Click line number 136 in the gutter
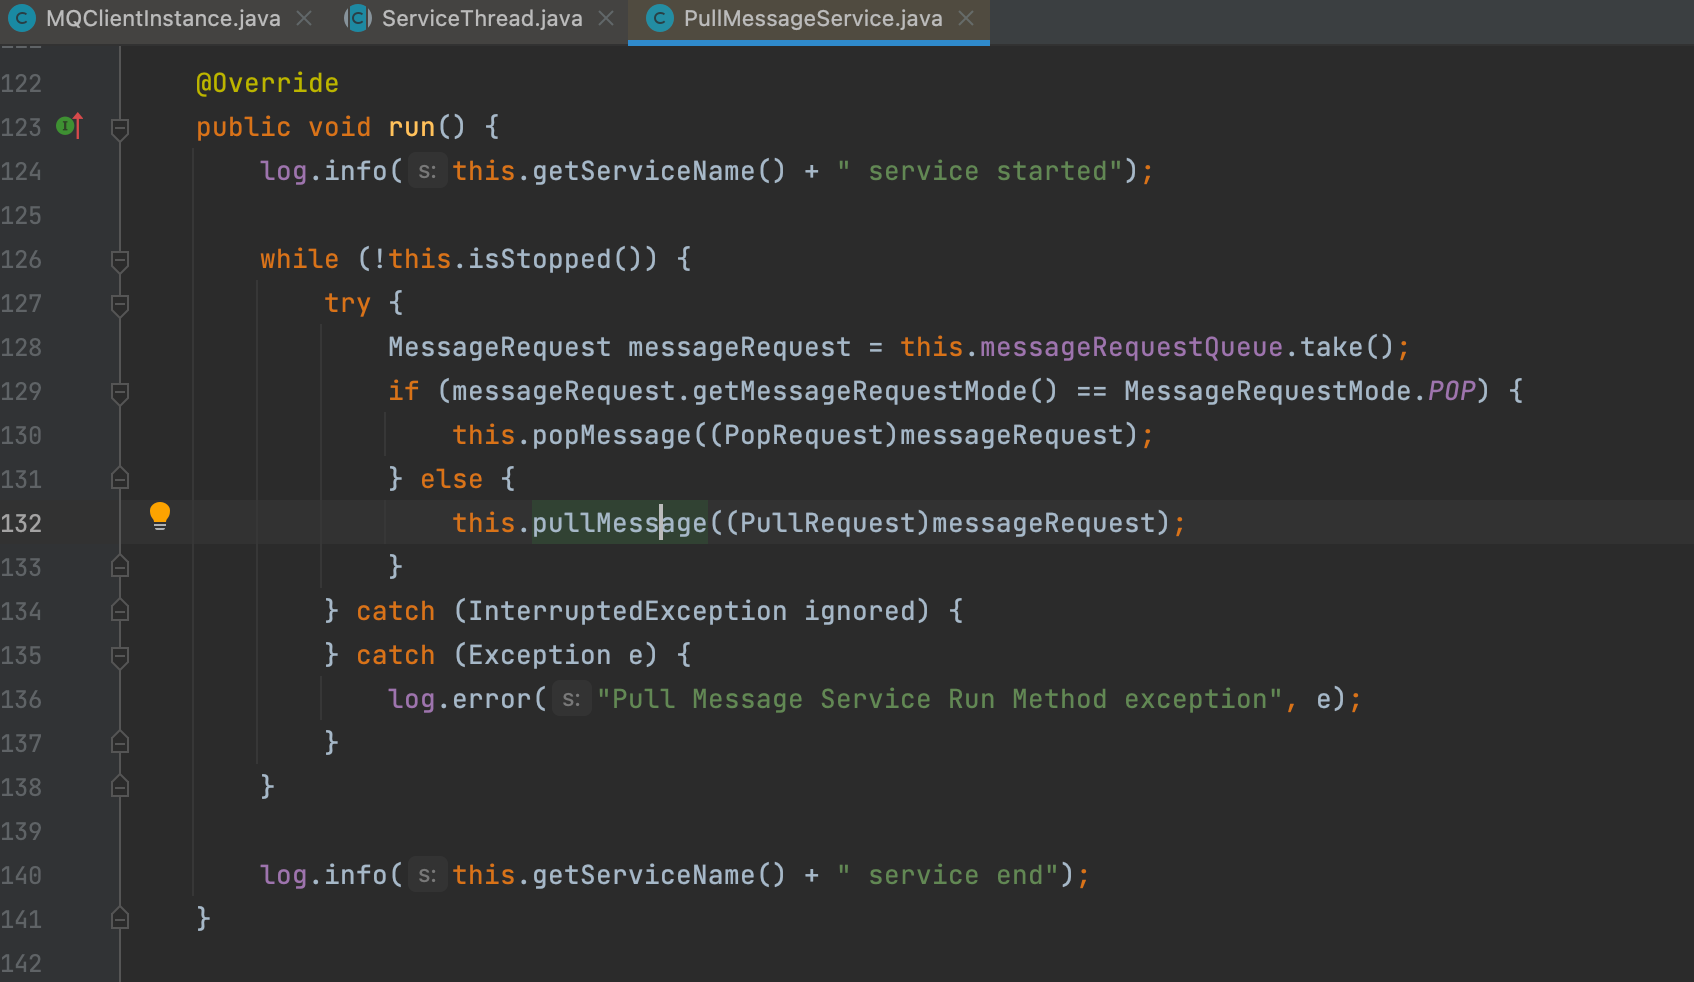The height and width of the screenshot is (982, 1694). tap(21, 699)
